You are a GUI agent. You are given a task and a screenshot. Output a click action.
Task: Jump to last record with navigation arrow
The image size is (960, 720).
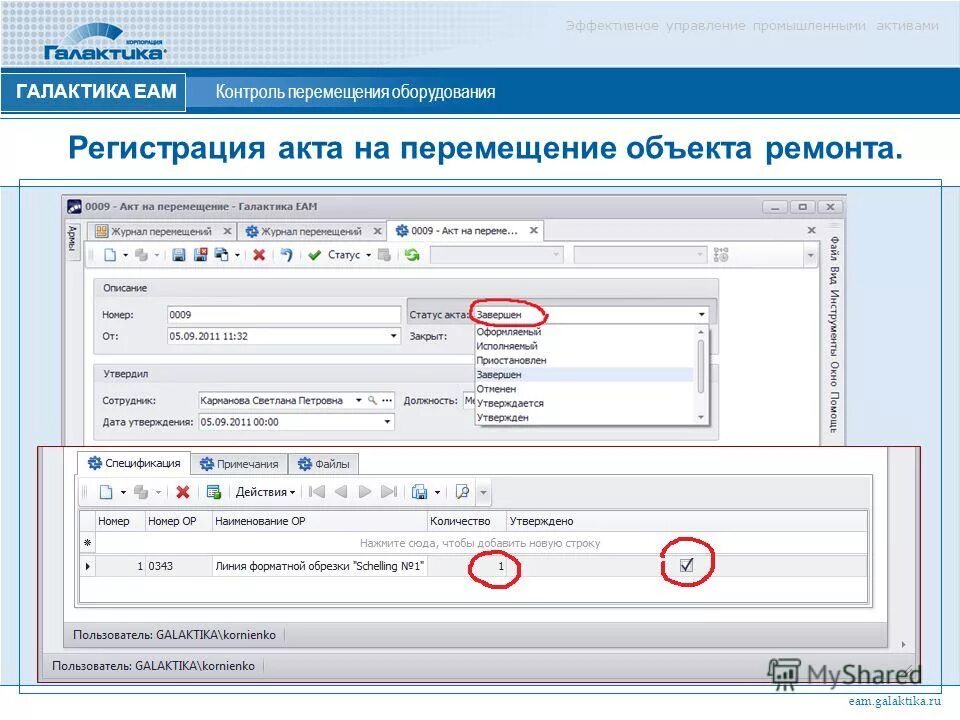[390, 492]
